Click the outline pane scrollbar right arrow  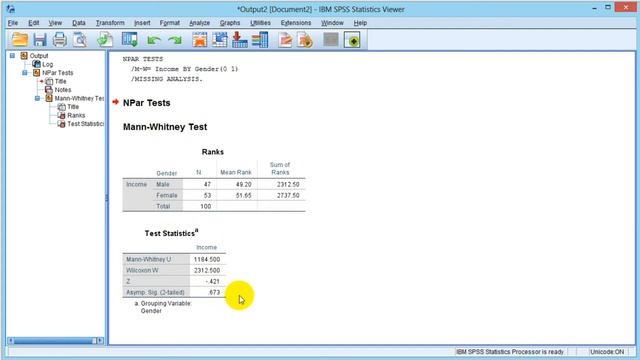100,340
